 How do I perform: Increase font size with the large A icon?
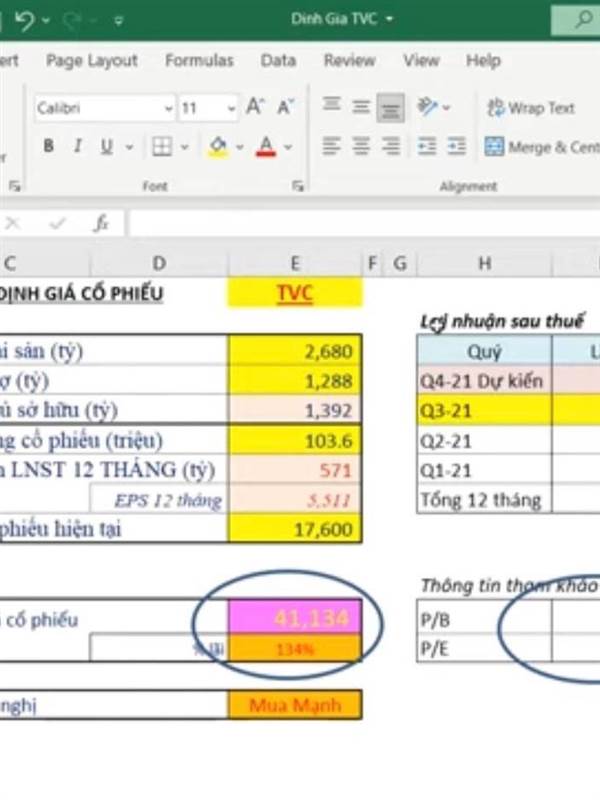click(255, 107)
